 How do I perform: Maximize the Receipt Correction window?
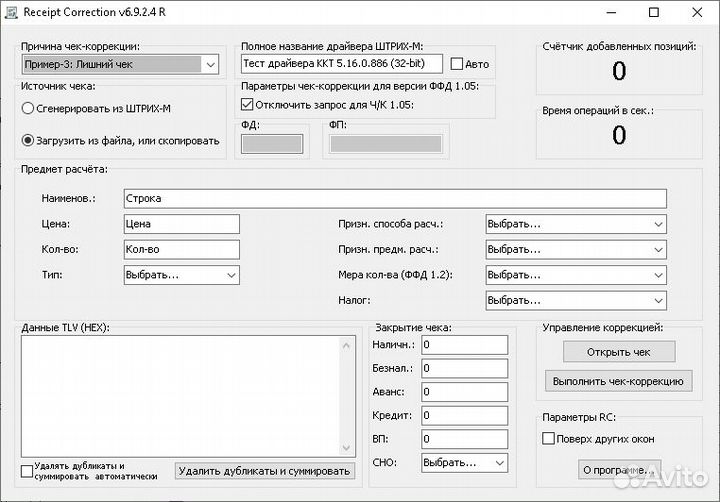coord(654,13)
